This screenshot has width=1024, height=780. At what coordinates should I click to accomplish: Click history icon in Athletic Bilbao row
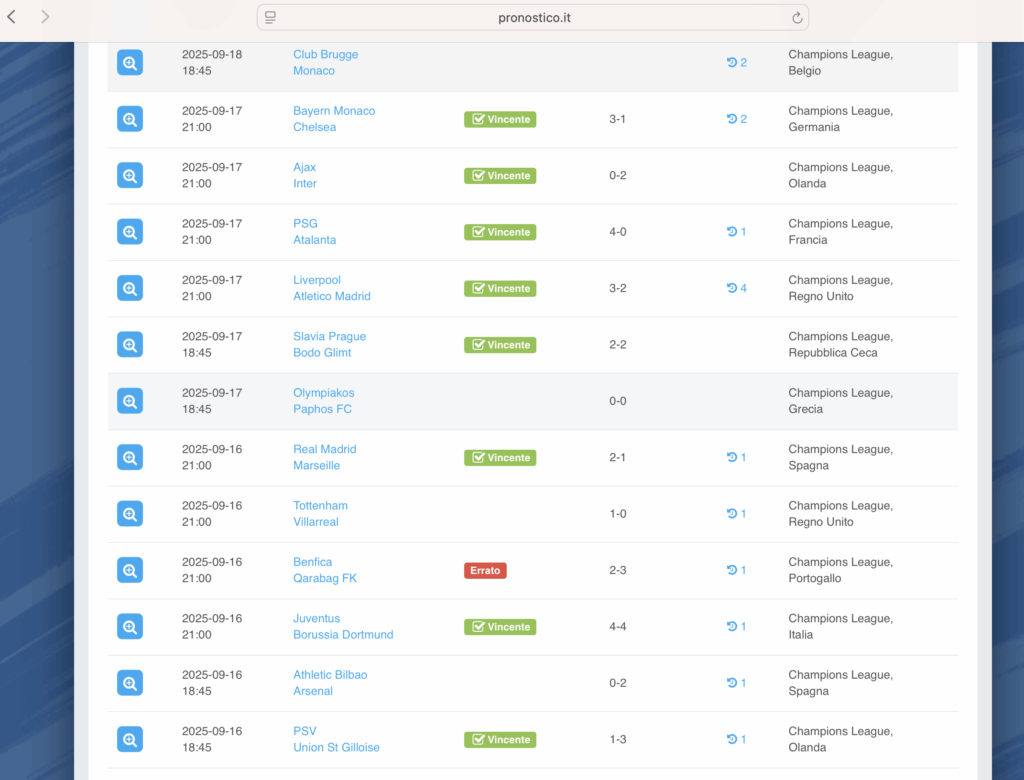click(x=732, y=683)
